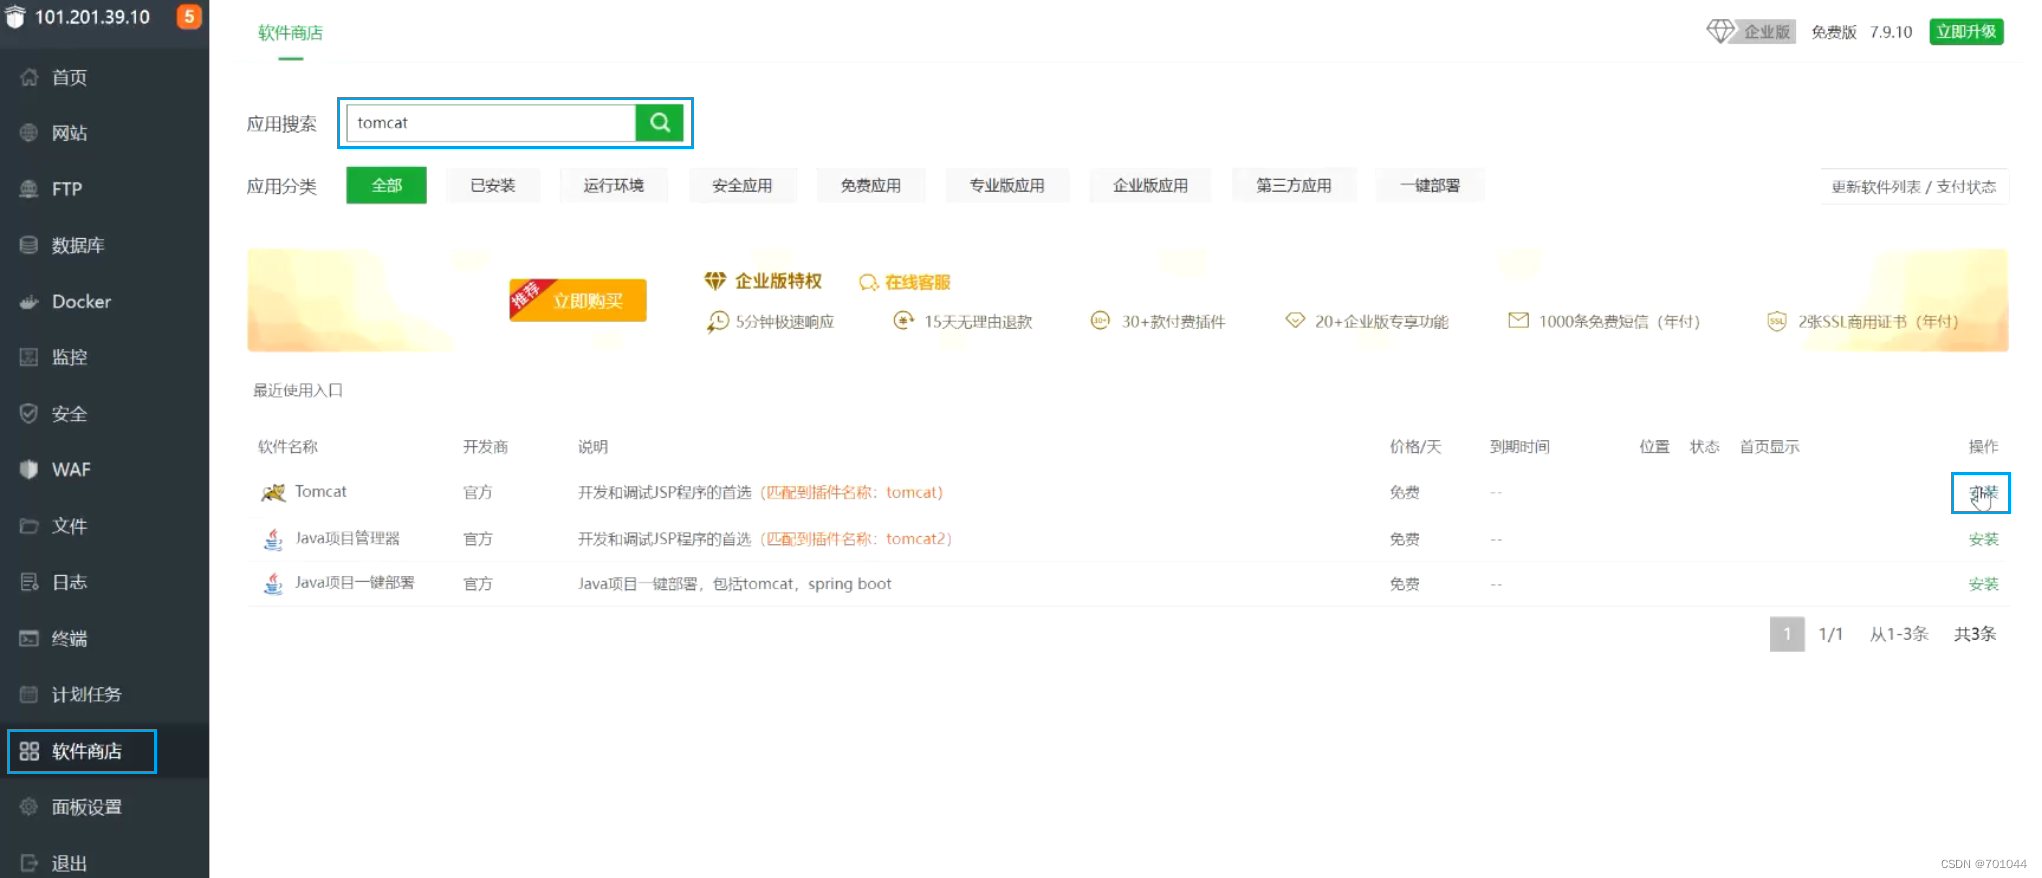Click the Java项目一键部署 icon

coord(273,584)
